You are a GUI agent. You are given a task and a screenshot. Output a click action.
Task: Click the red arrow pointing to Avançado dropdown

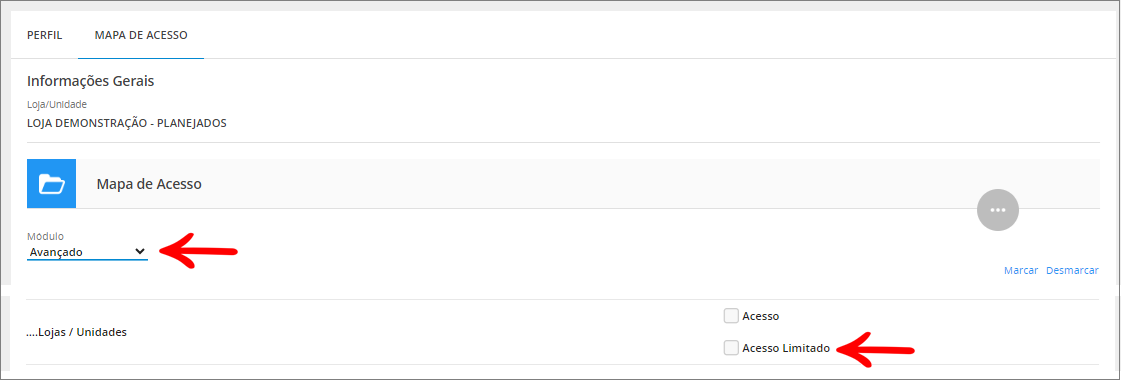[x=198, y=252]
